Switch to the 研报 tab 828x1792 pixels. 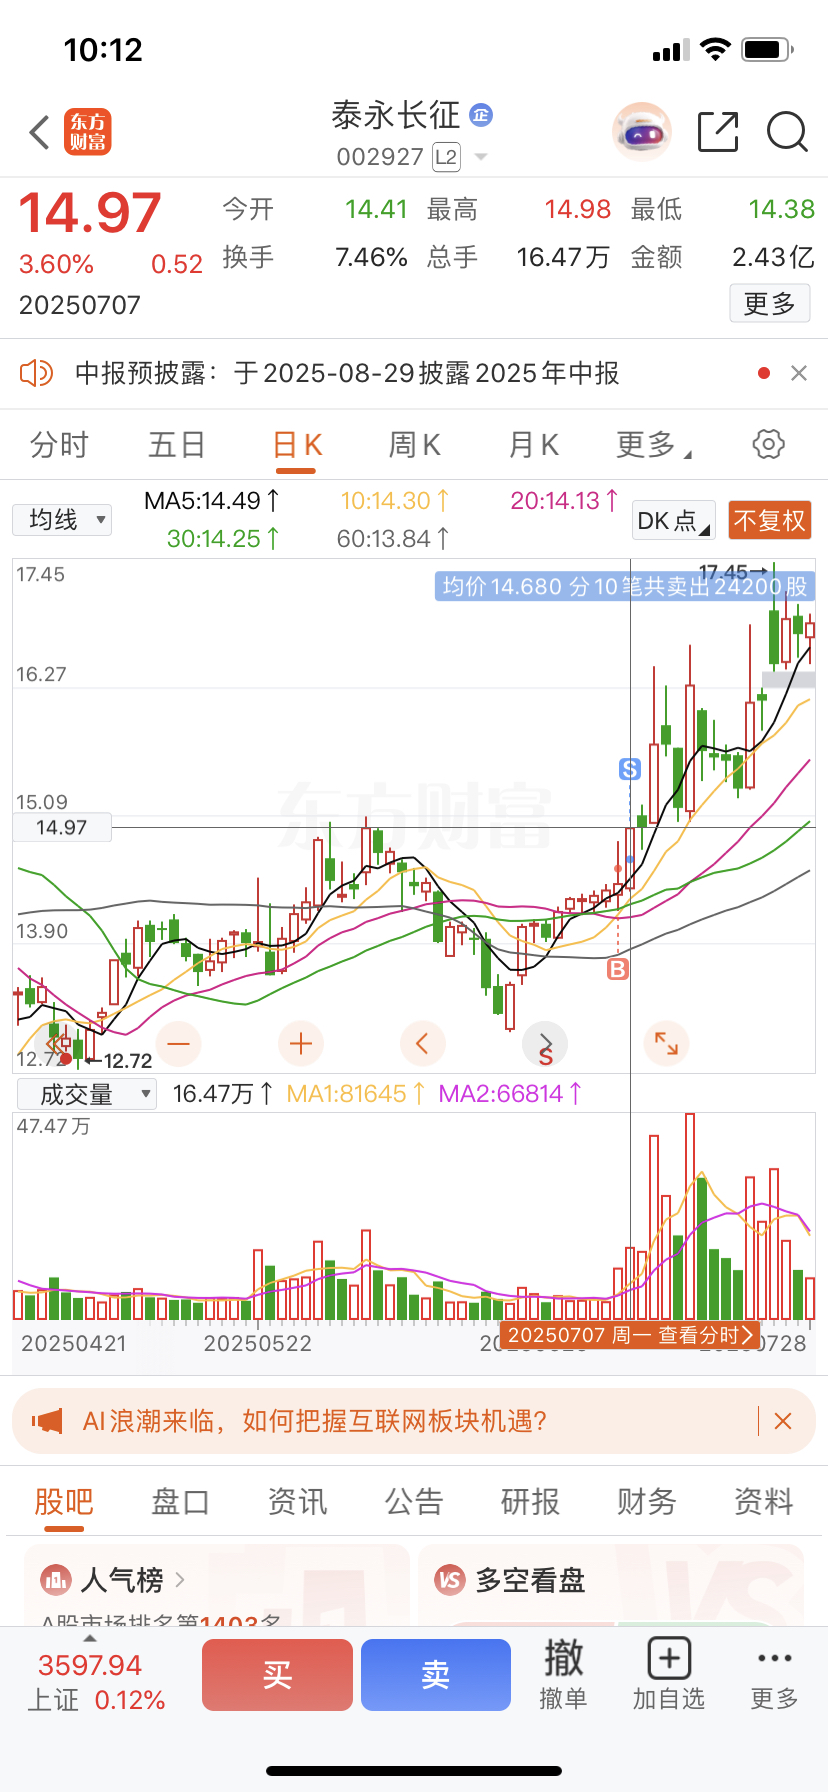pos(530,1502)
